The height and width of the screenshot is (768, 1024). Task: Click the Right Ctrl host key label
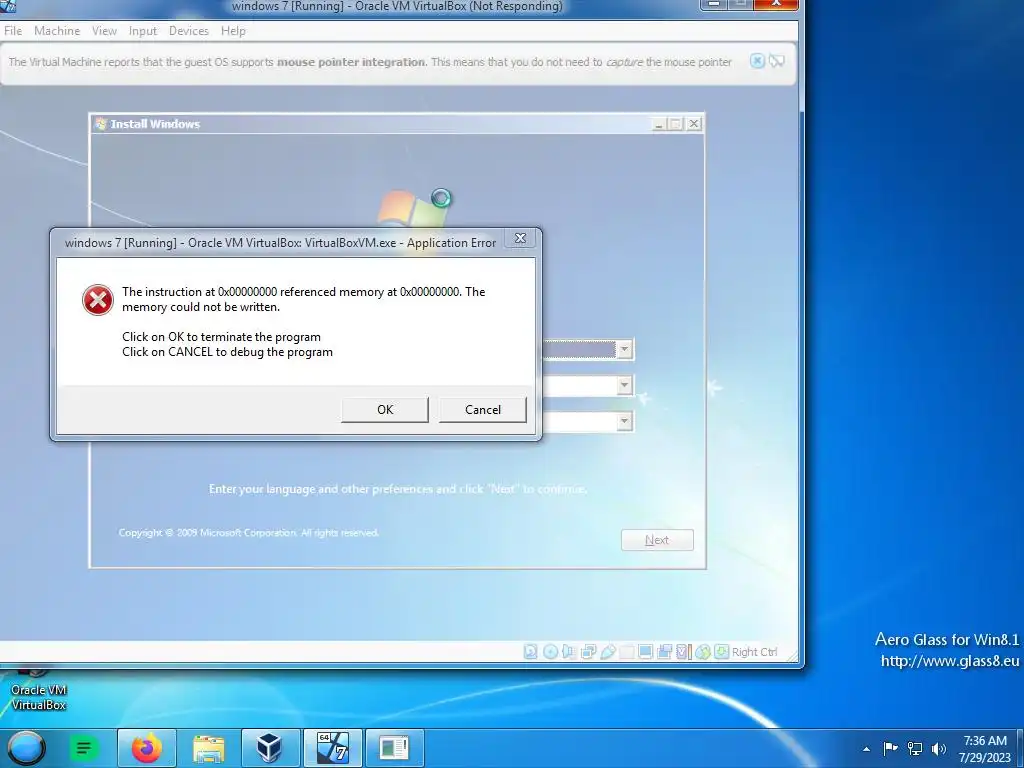754,652
